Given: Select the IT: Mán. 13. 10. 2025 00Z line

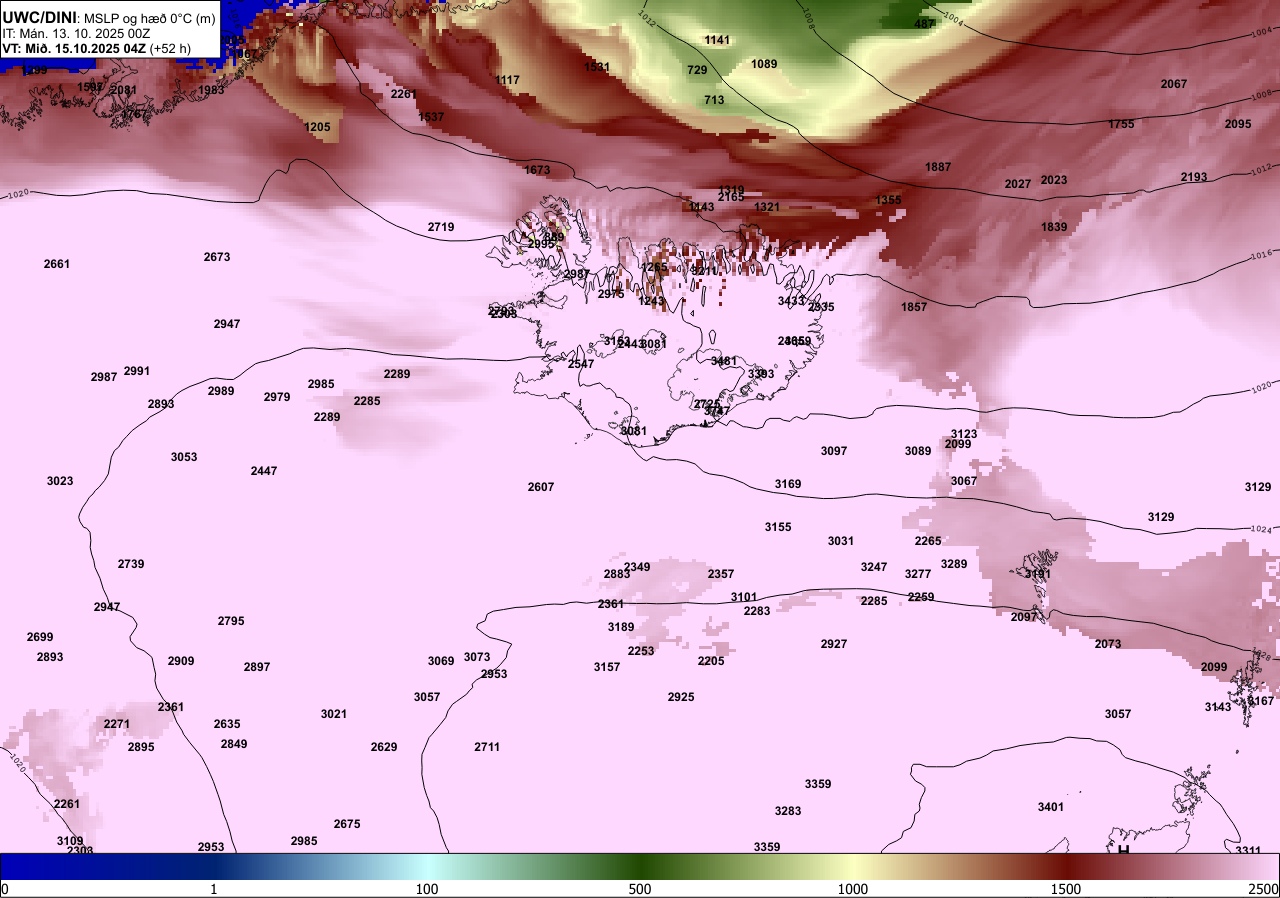Looking at the screenshot, I should pos(77,33).
